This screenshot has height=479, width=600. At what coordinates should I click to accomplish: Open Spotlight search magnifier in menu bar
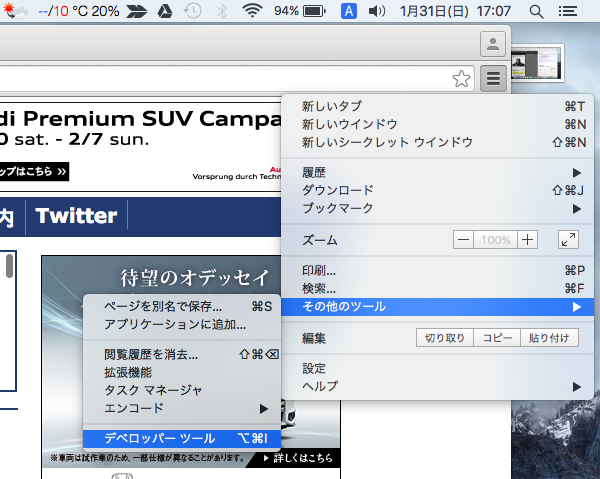click(536, 11)
